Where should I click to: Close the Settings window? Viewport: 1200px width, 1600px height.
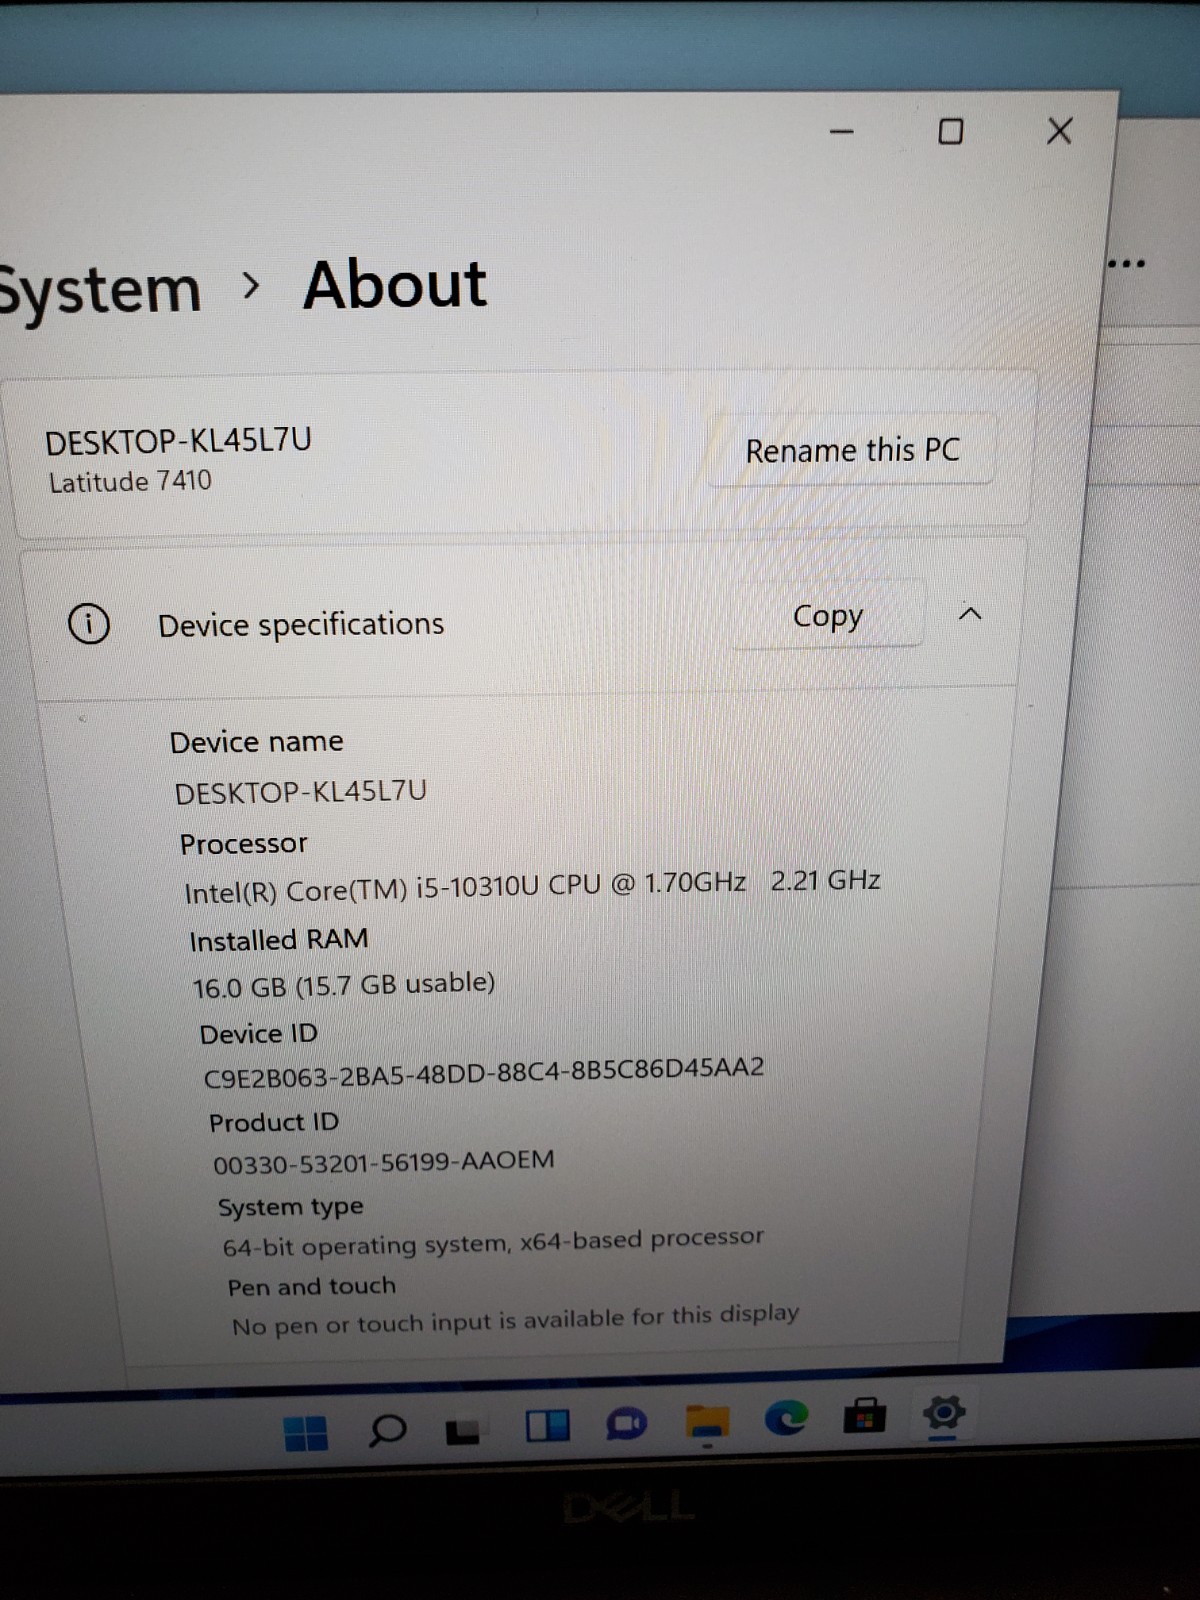(x=1059, y=130)
